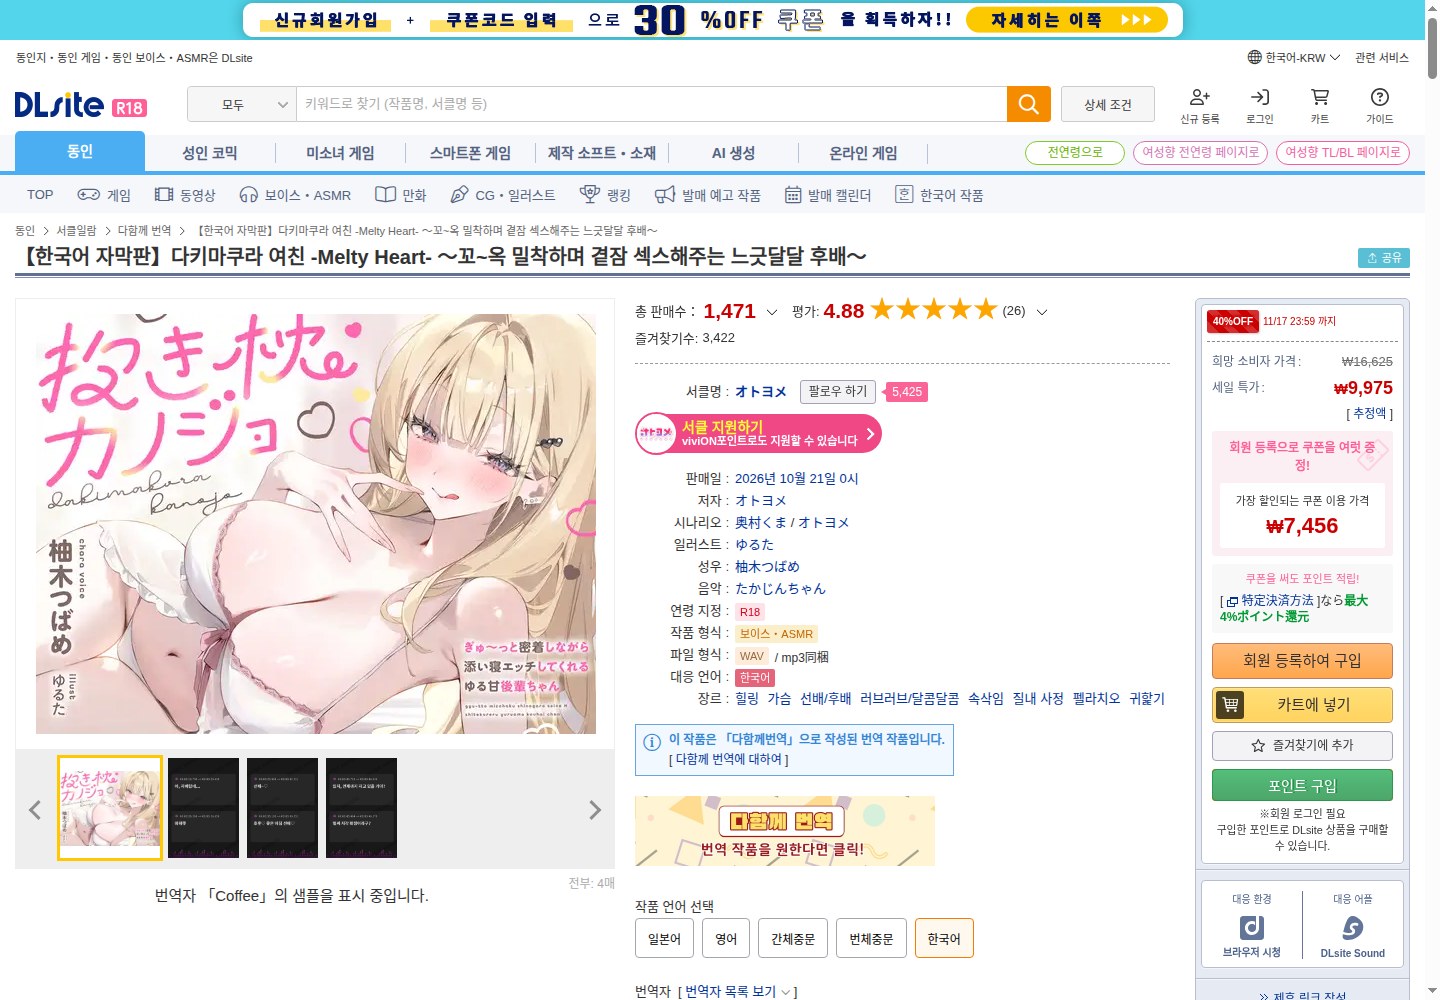Switch to the 미소녀 게임 tab
This screenshot has height=1000, width=1440.
[340, 153]
